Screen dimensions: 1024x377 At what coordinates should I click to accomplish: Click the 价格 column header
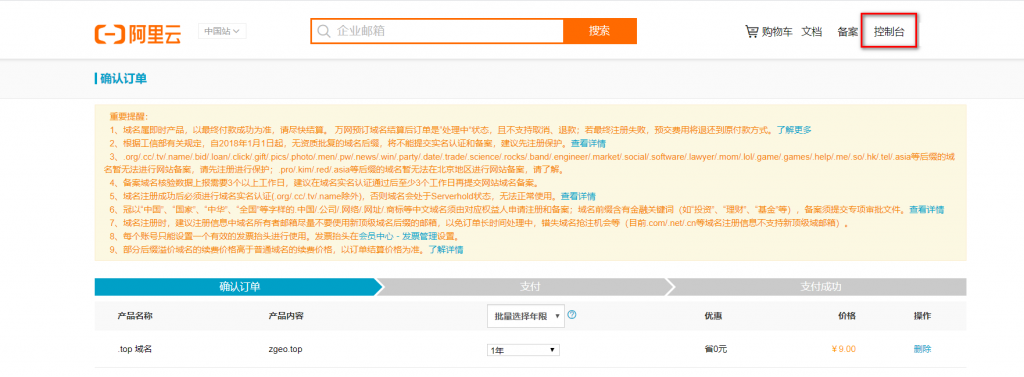point(847,316)
